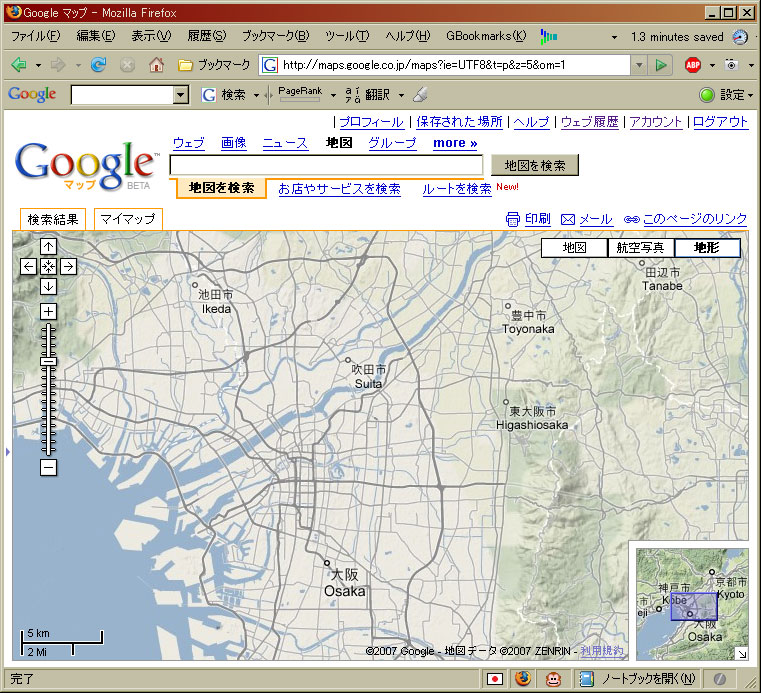
Task: Click the green status circle beside 設定
Action: click(707, 95)
